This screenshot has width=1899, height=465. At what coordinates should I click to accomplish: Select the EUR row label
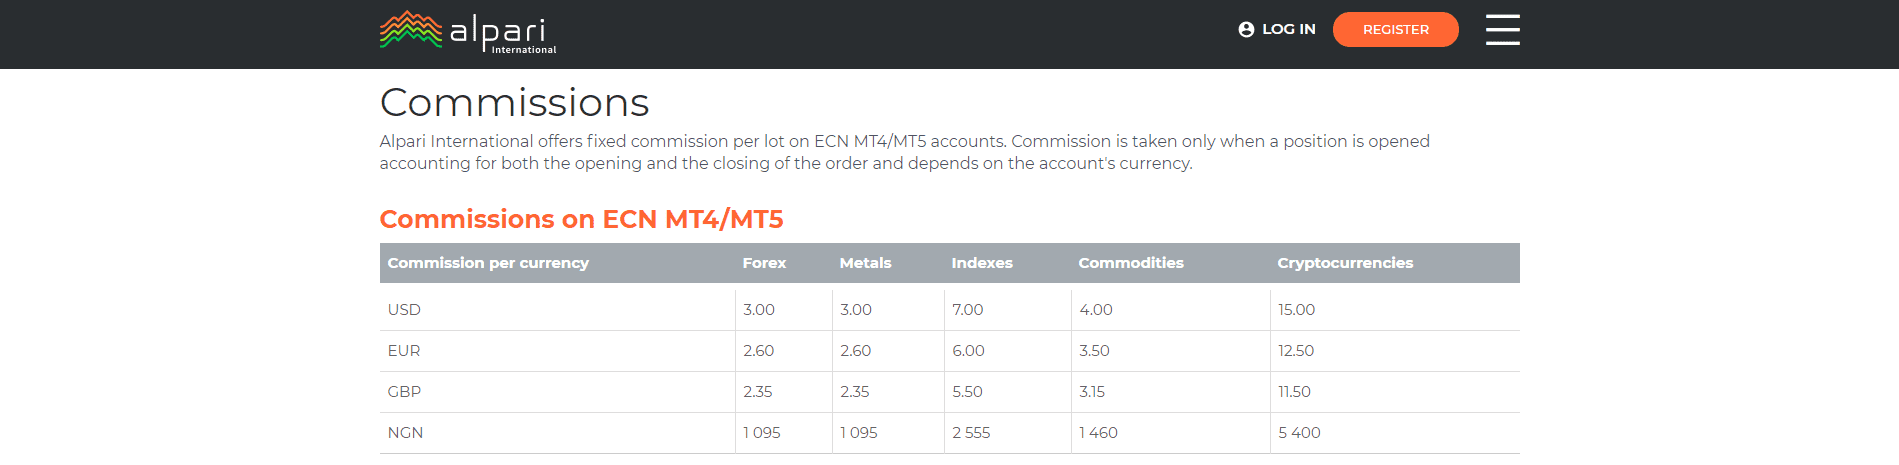(404, 351)
